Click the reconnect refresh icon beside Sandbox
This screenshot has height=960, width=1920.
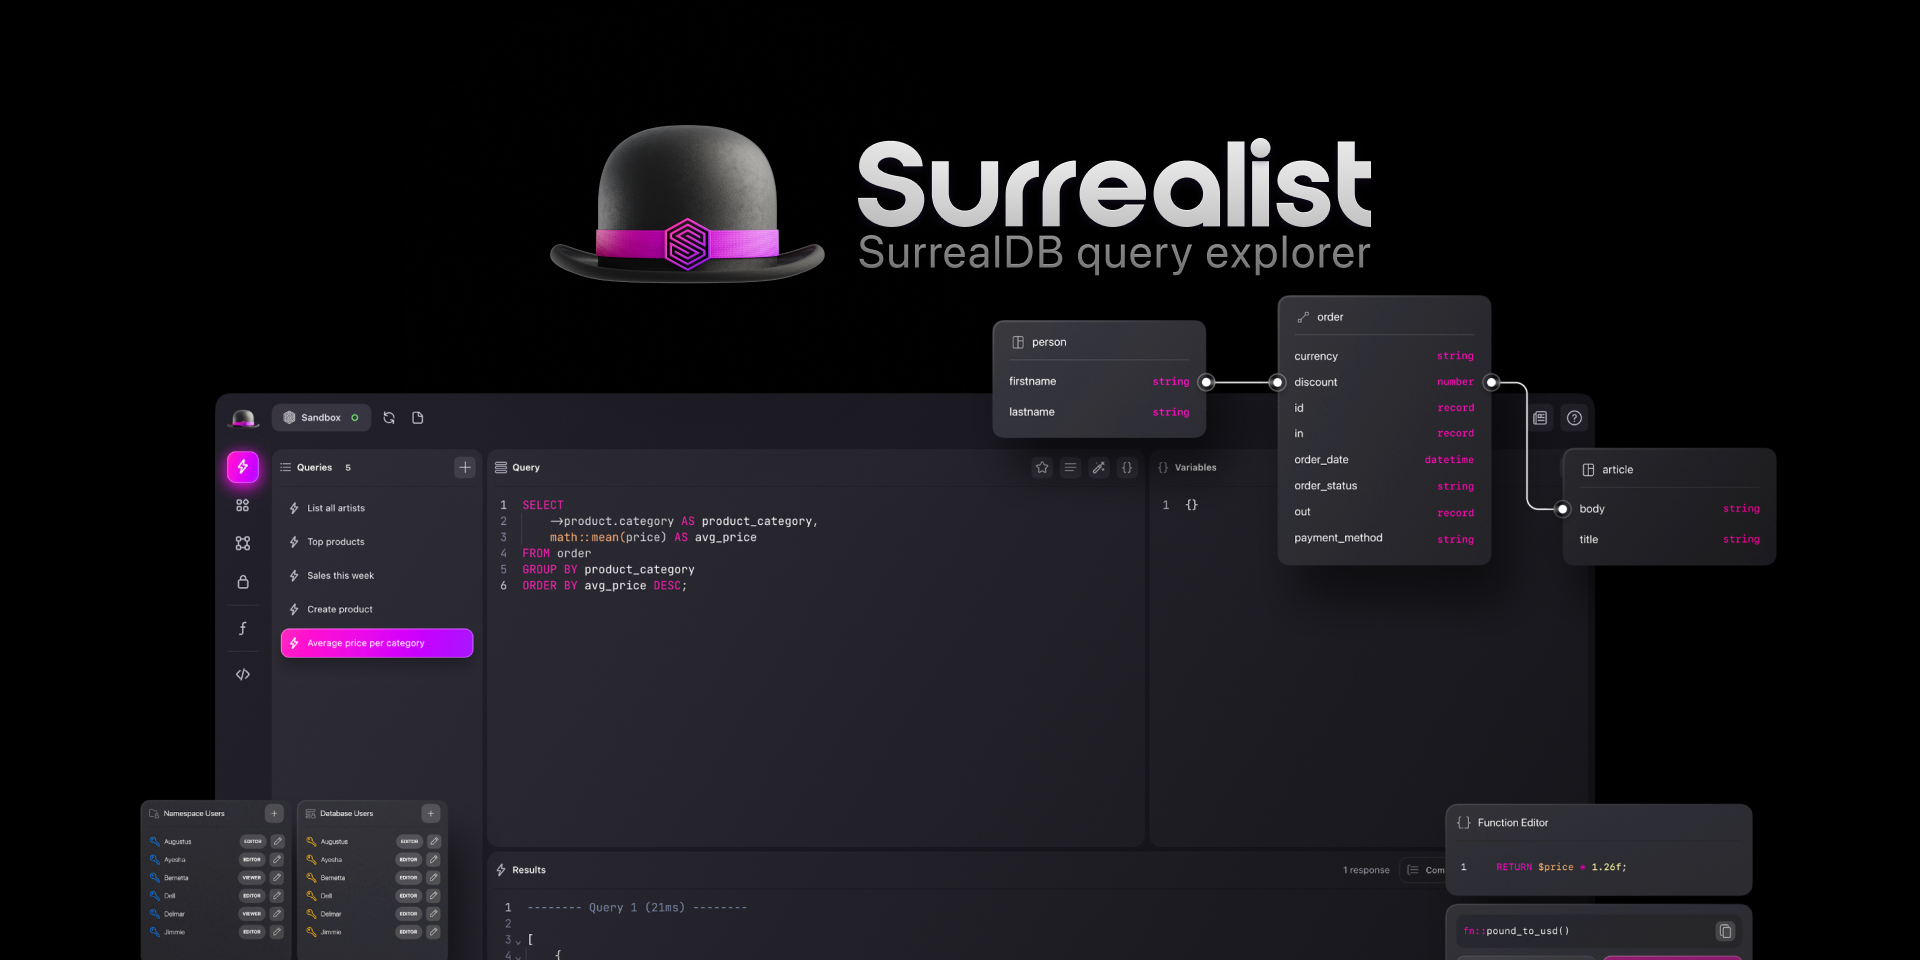(389, 418)
